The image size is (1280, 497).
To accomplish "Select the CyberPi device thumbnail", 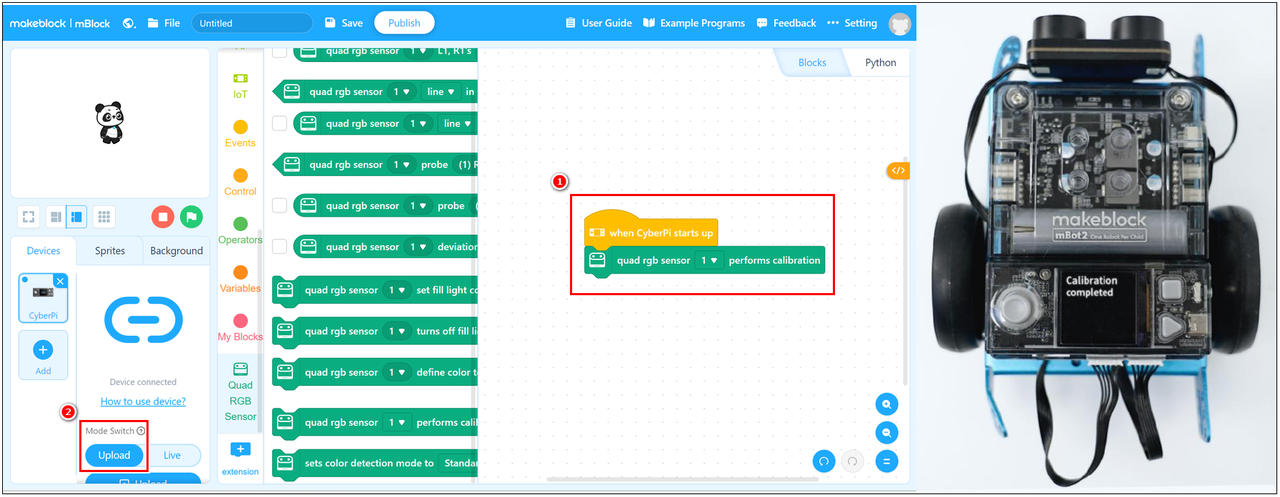I will click(43, 298).
